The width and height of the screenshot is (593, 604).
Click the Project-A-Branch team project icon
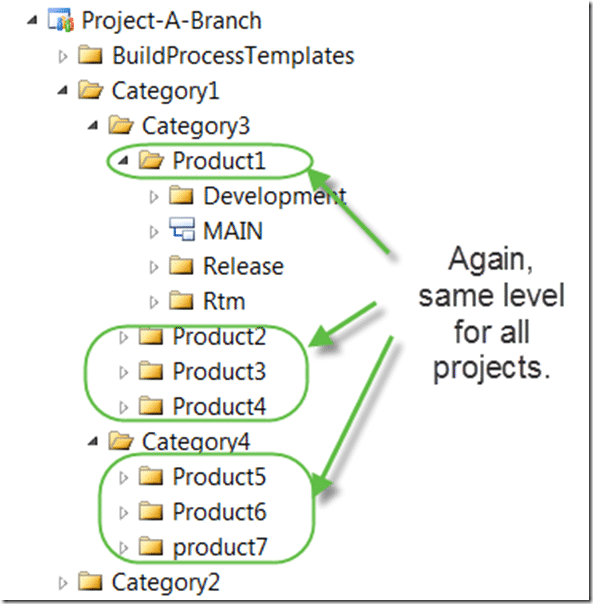(60, 20)
